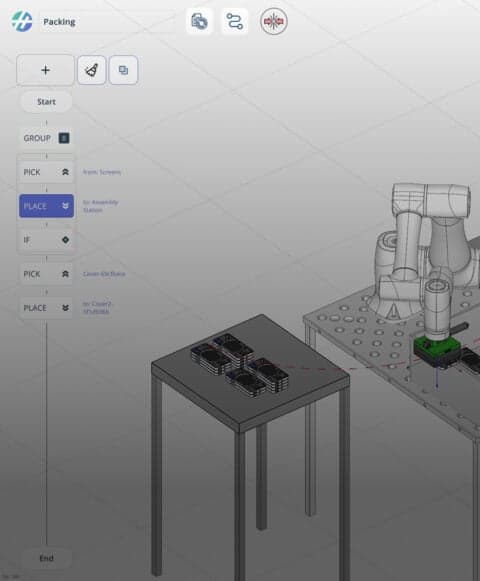Select the End node
The width and height of the screenshot is (480, 581).
tap(46, 558)
